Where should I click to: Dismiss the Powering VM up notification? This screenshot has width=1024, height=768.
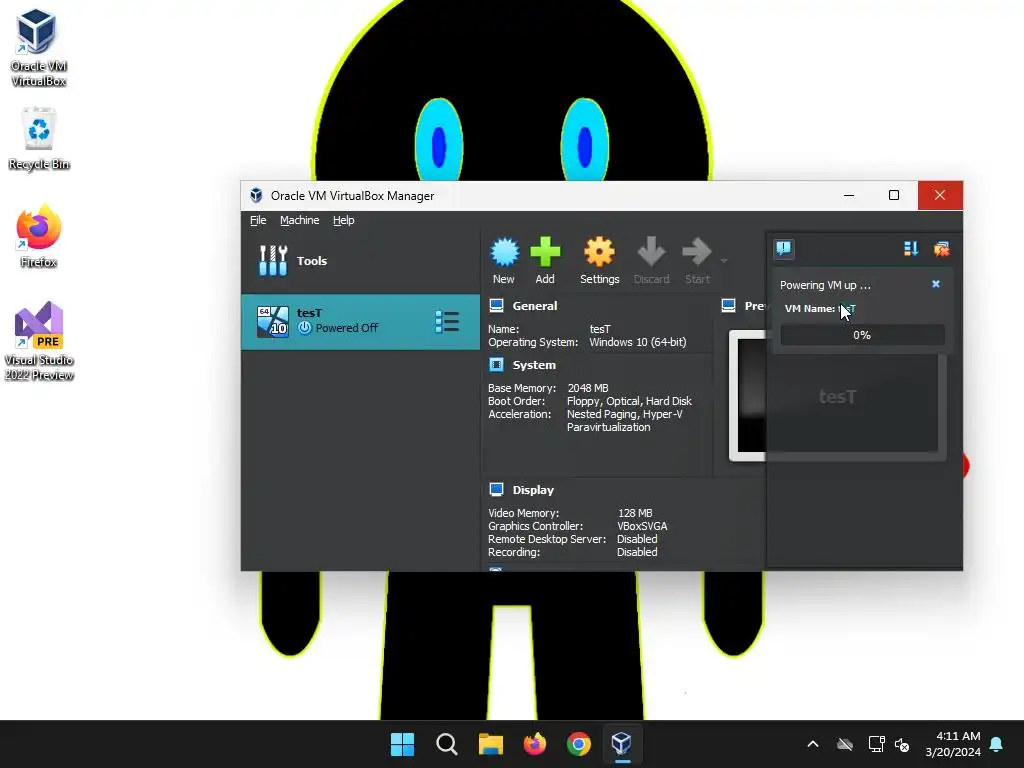tap(936, 284)
